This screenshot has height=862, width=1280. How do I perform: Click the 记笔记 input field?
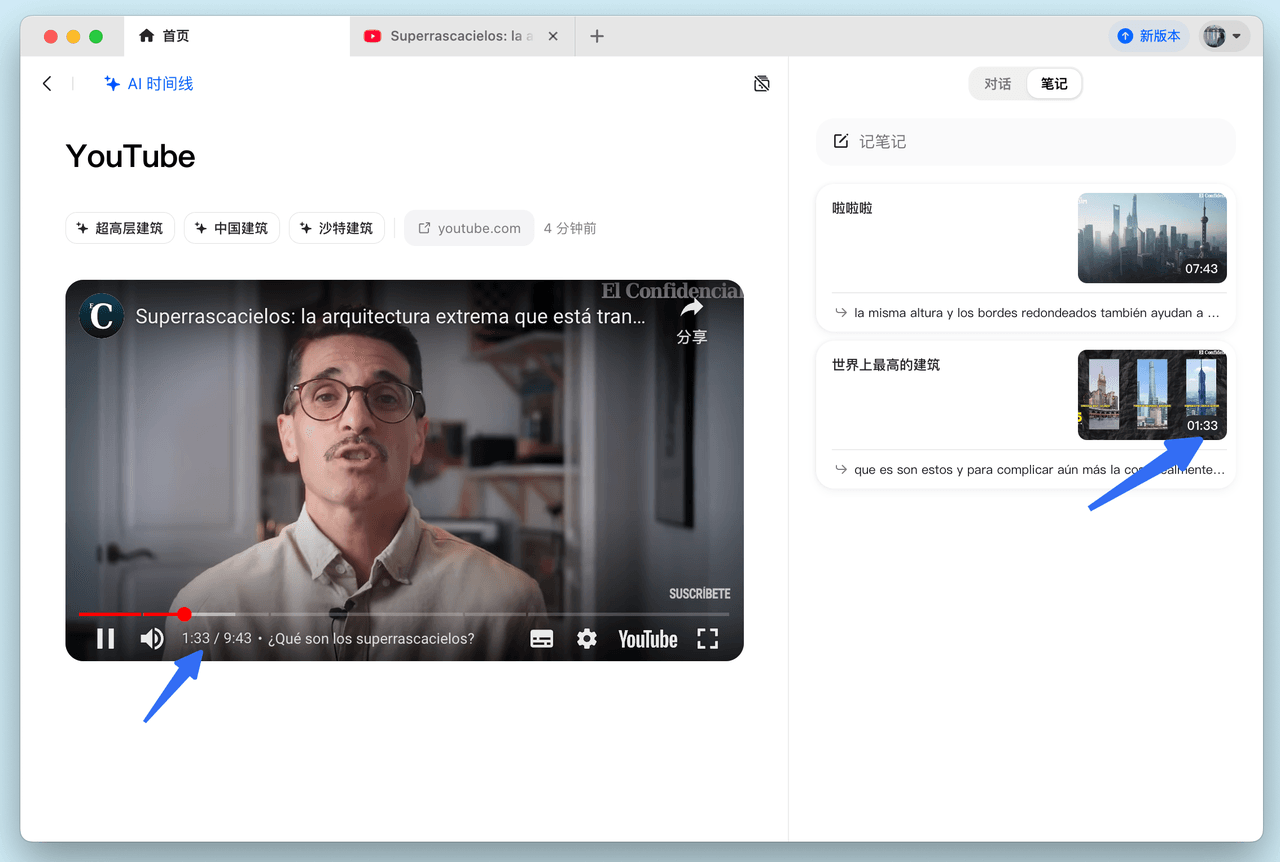coord(1026,142)
